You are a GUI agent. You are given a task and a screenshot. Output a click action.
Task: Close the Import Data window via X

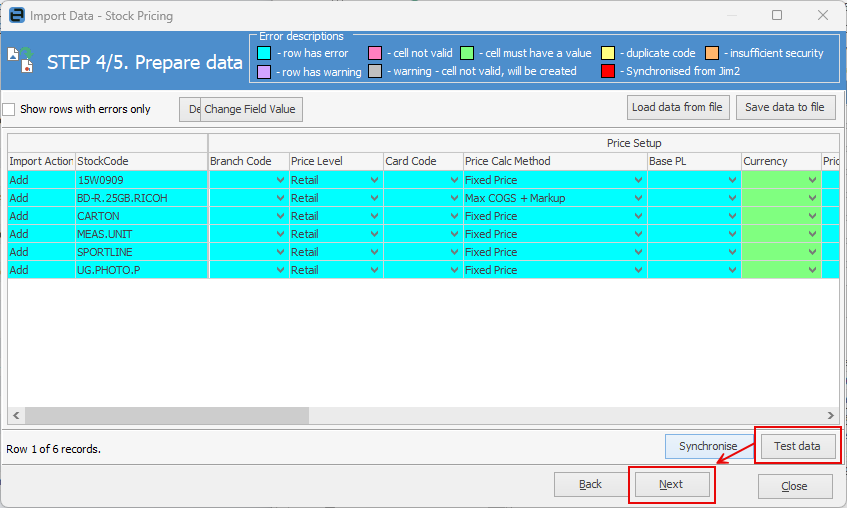(823, 15)
